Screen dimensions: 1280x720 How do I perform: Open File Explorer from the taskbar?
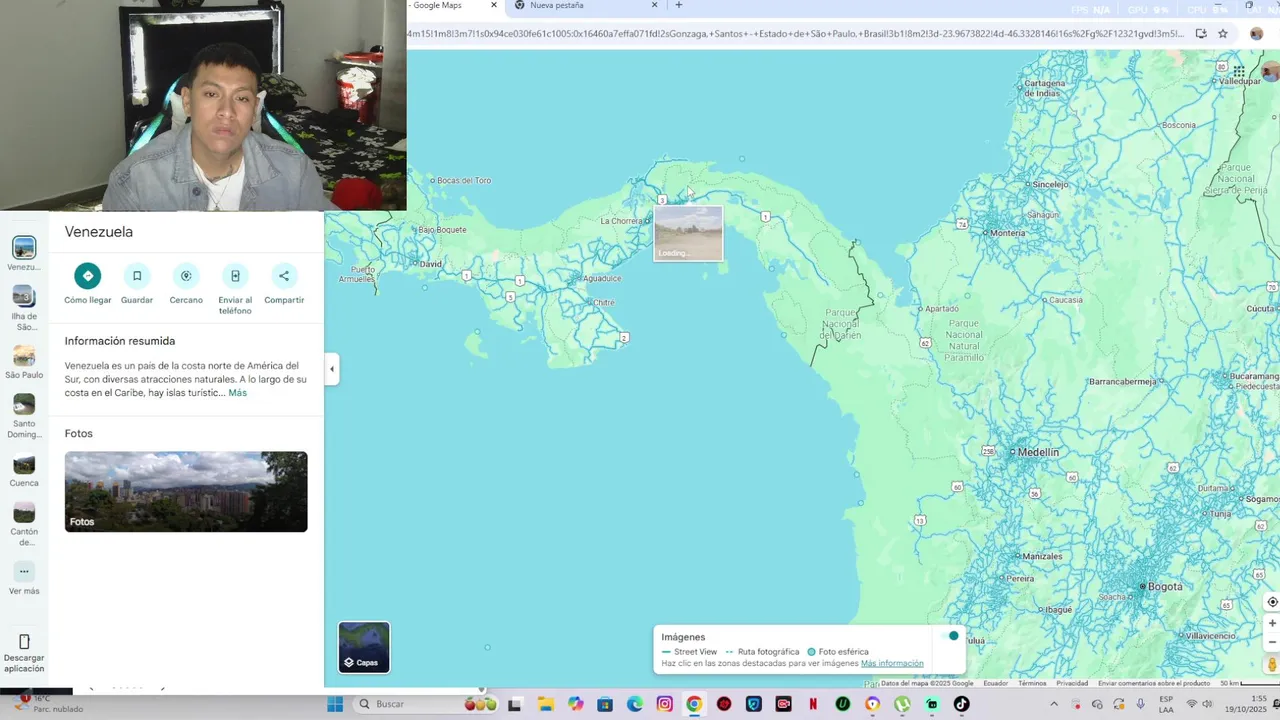click(546, 704)
